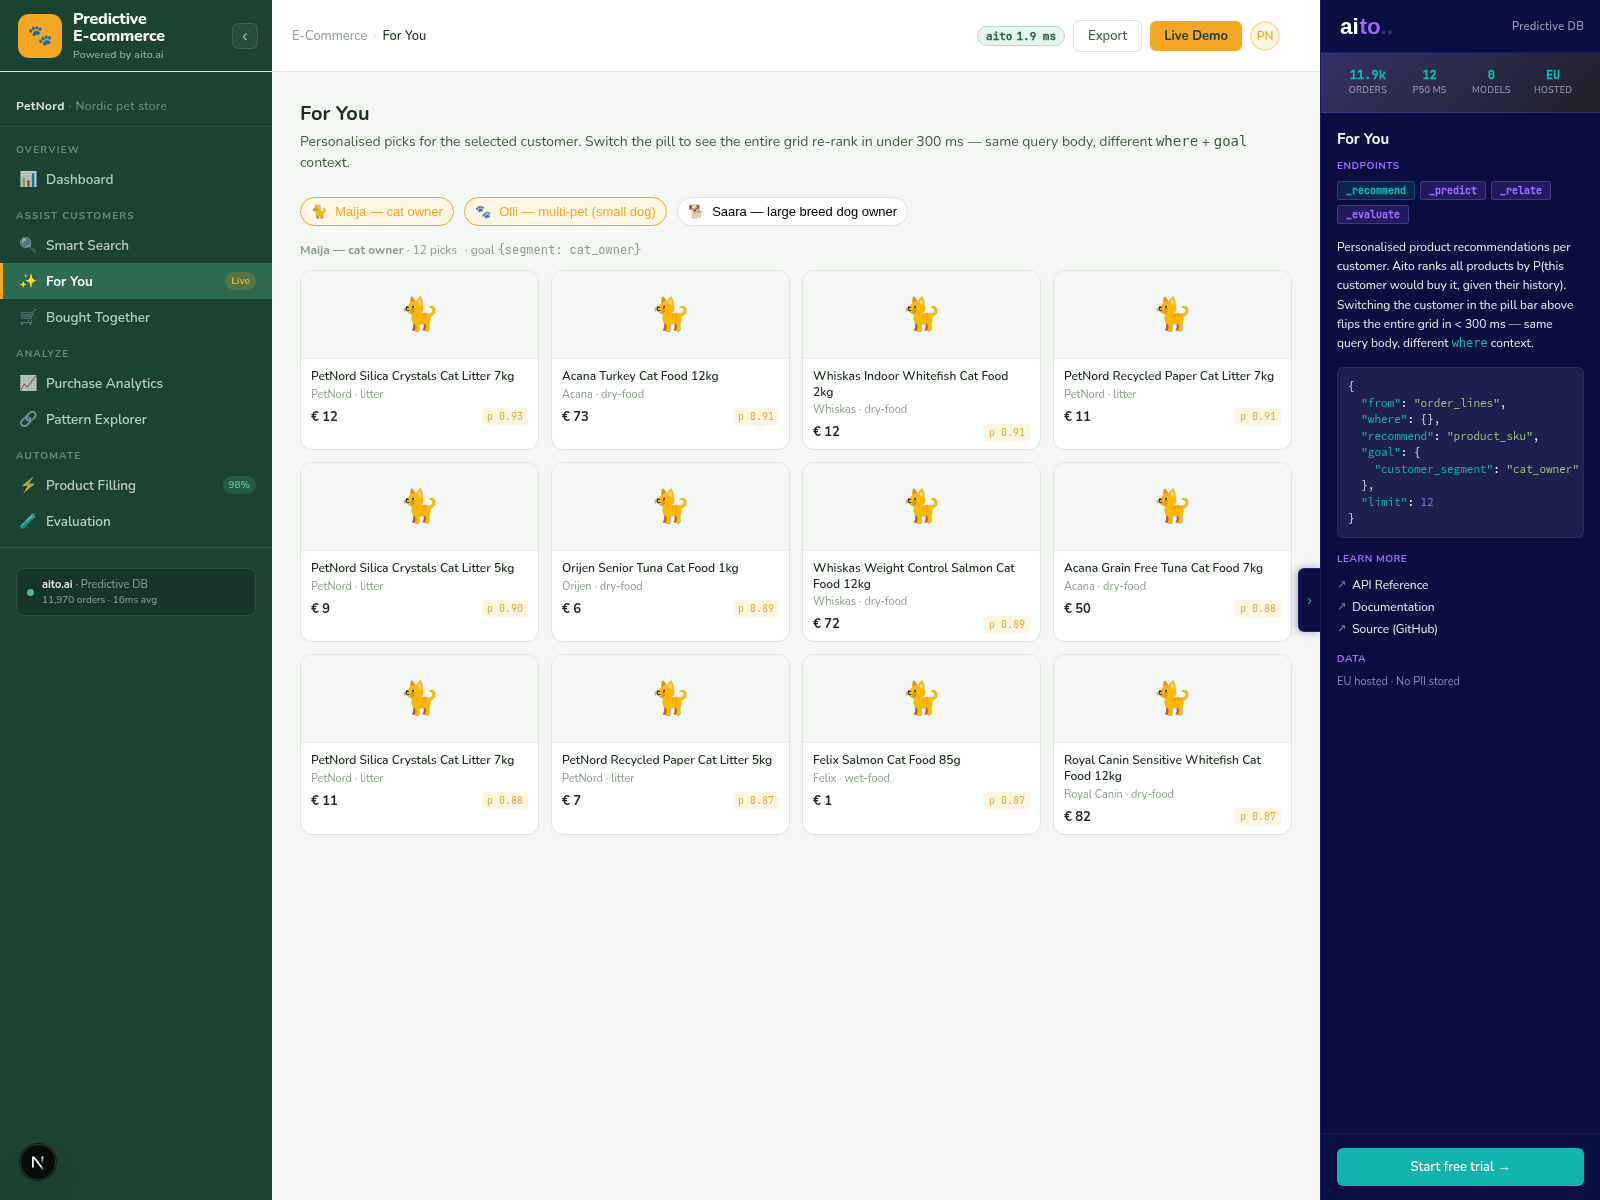Viewport: 1600px width, 1200px height.
Task: Click Felix Salmon Cat Food 85g thumbnail
Action: pos(921,699)
